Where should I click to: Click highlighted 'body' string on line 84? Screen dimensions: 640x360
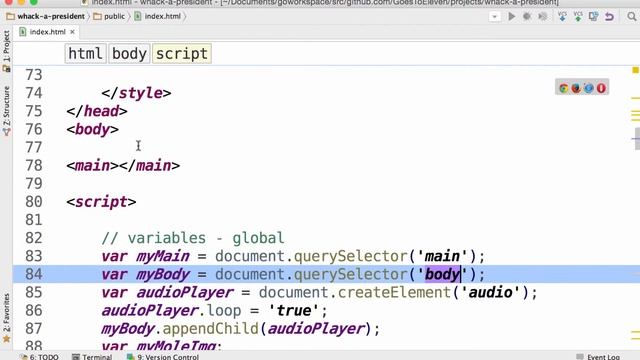coord(442,274)
